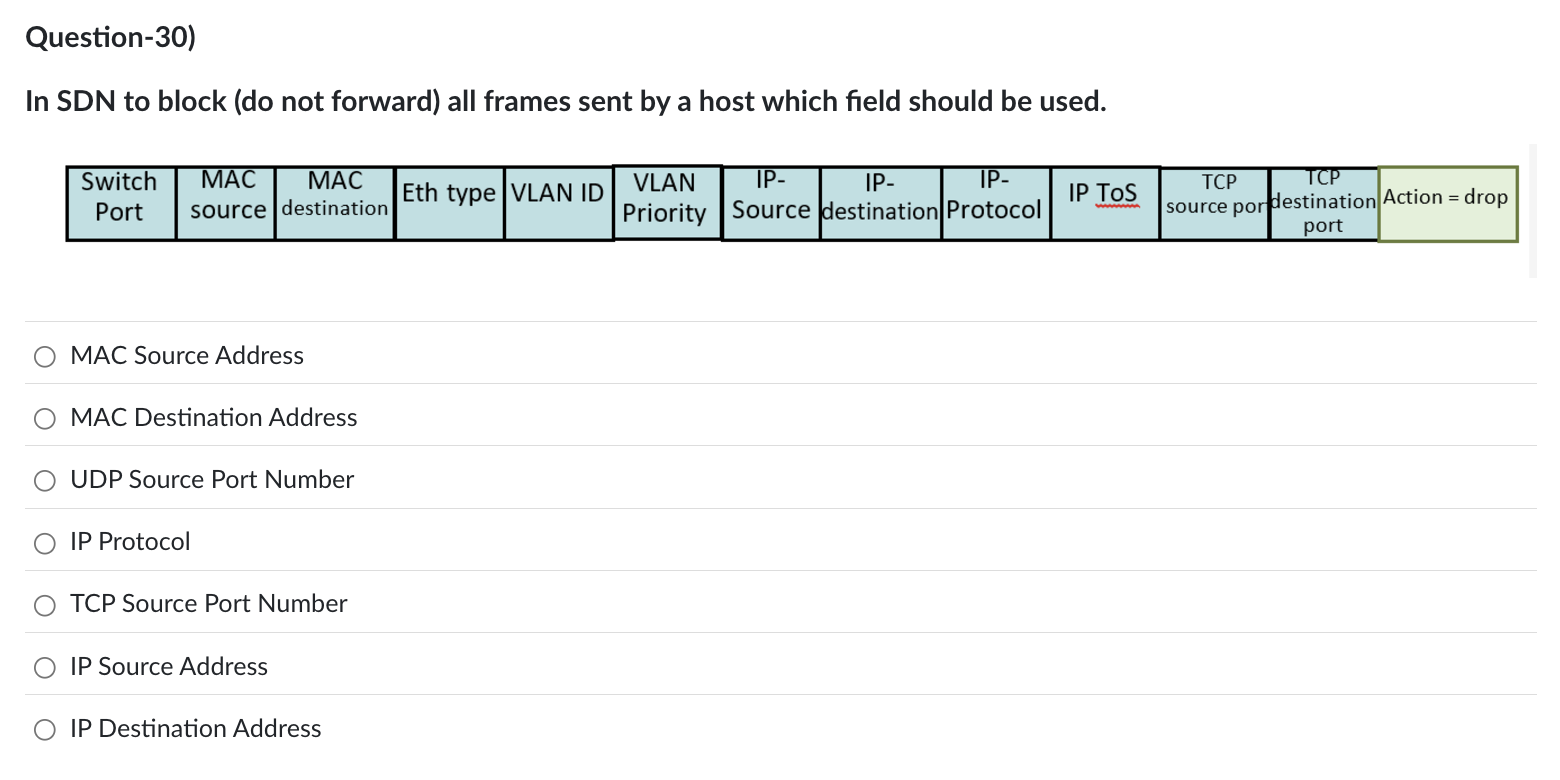The image size is (1560, 780).
Task: Click the TCP destination port cell
Action: pyautogui.click(x=1323, y=202)
